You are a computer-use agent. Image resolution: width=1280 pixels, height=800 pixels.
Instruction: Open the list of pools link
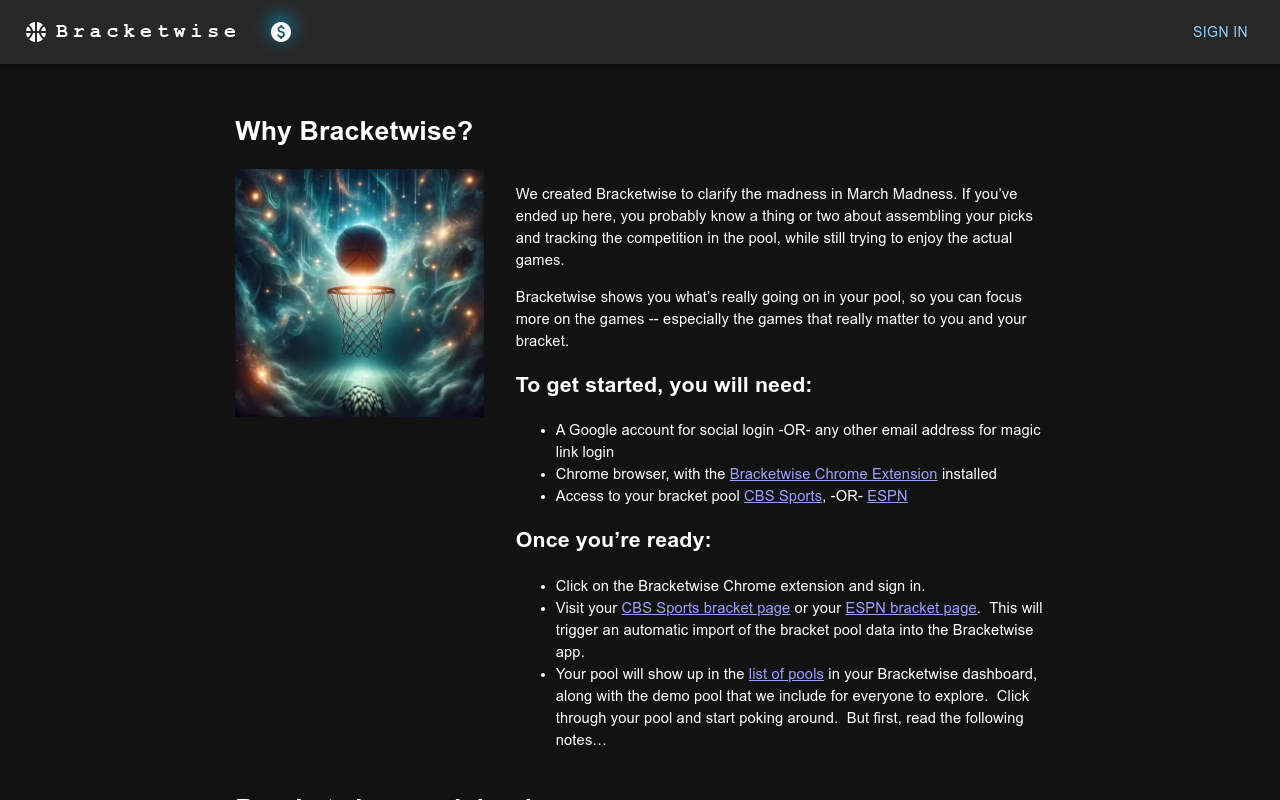click(x=786, y=674)
